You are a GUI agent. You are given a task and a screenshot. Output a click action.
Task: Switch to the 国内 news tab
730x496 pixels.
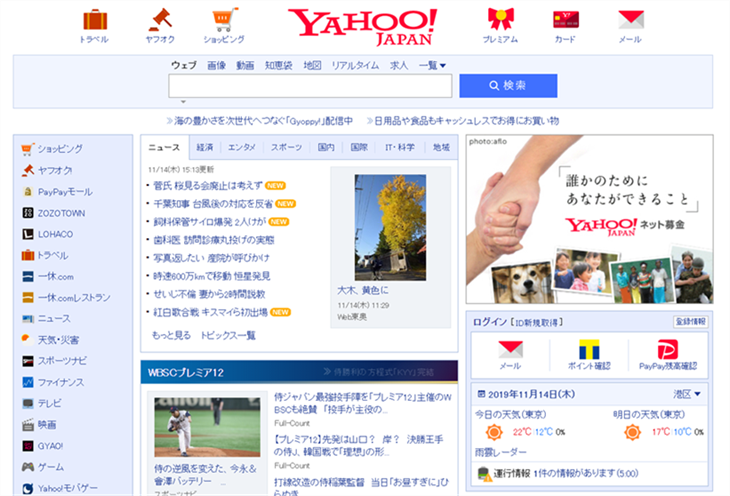tap(326, 148)
